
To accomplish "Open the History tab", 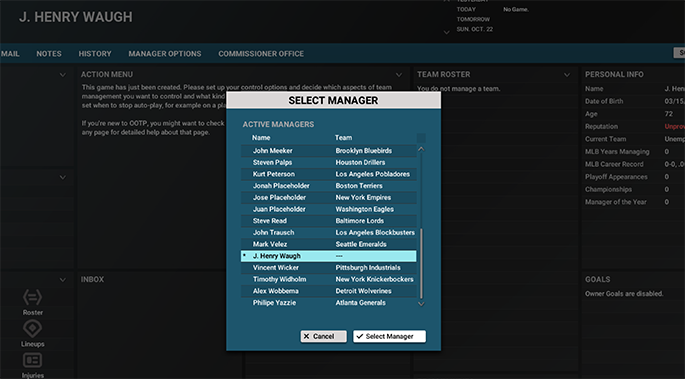I will [x=95, y=54].
